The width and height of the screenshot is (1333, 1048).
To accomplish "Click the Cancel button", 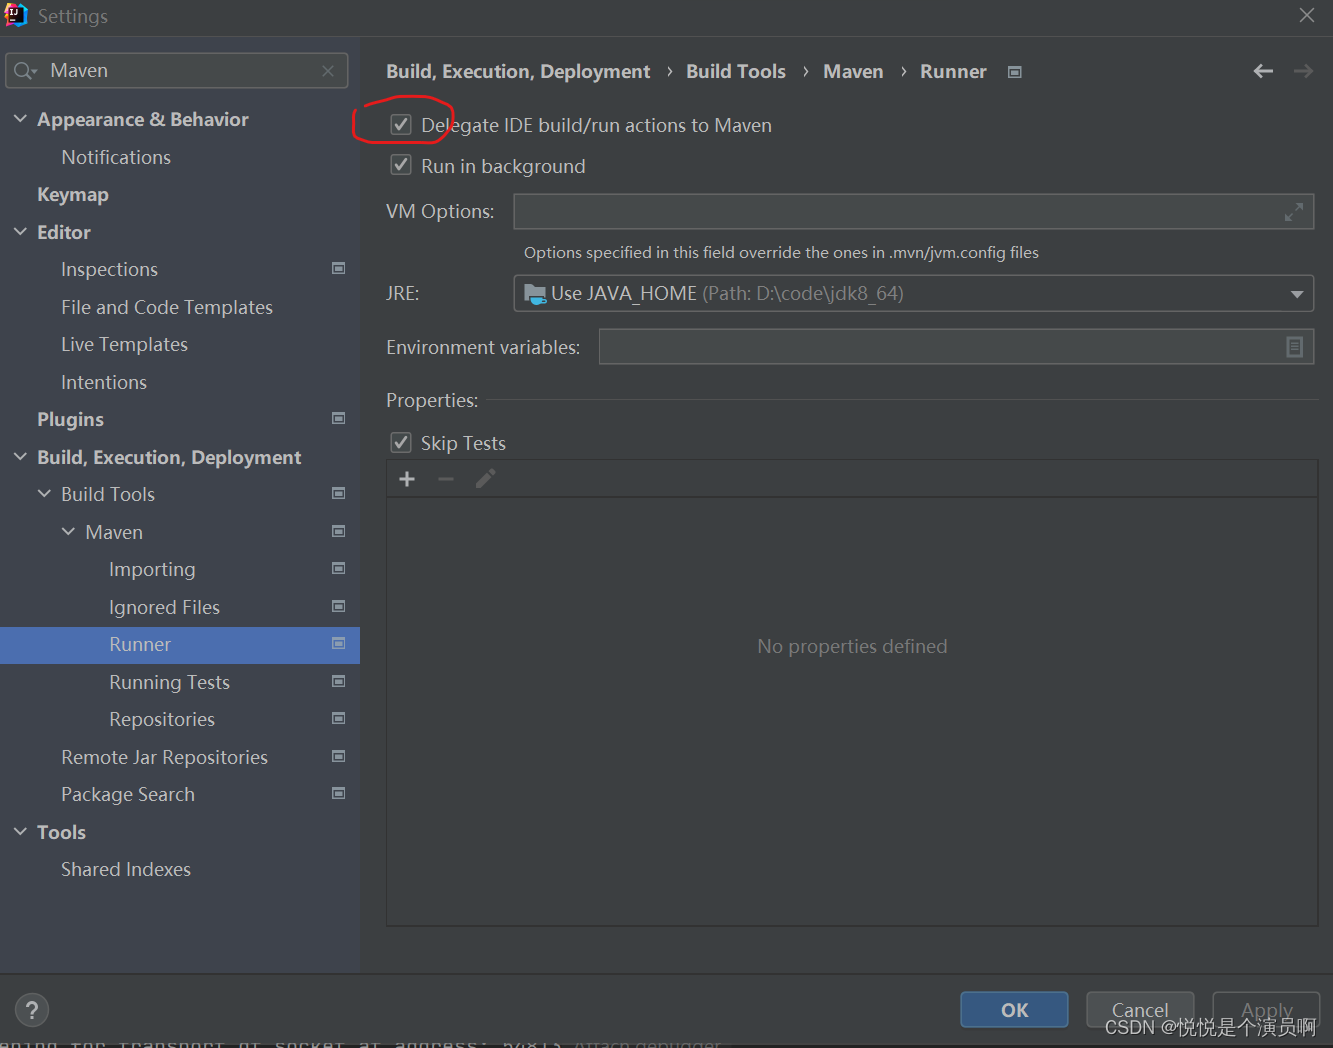I will pyautogui.click(x=1140, y=1010).
